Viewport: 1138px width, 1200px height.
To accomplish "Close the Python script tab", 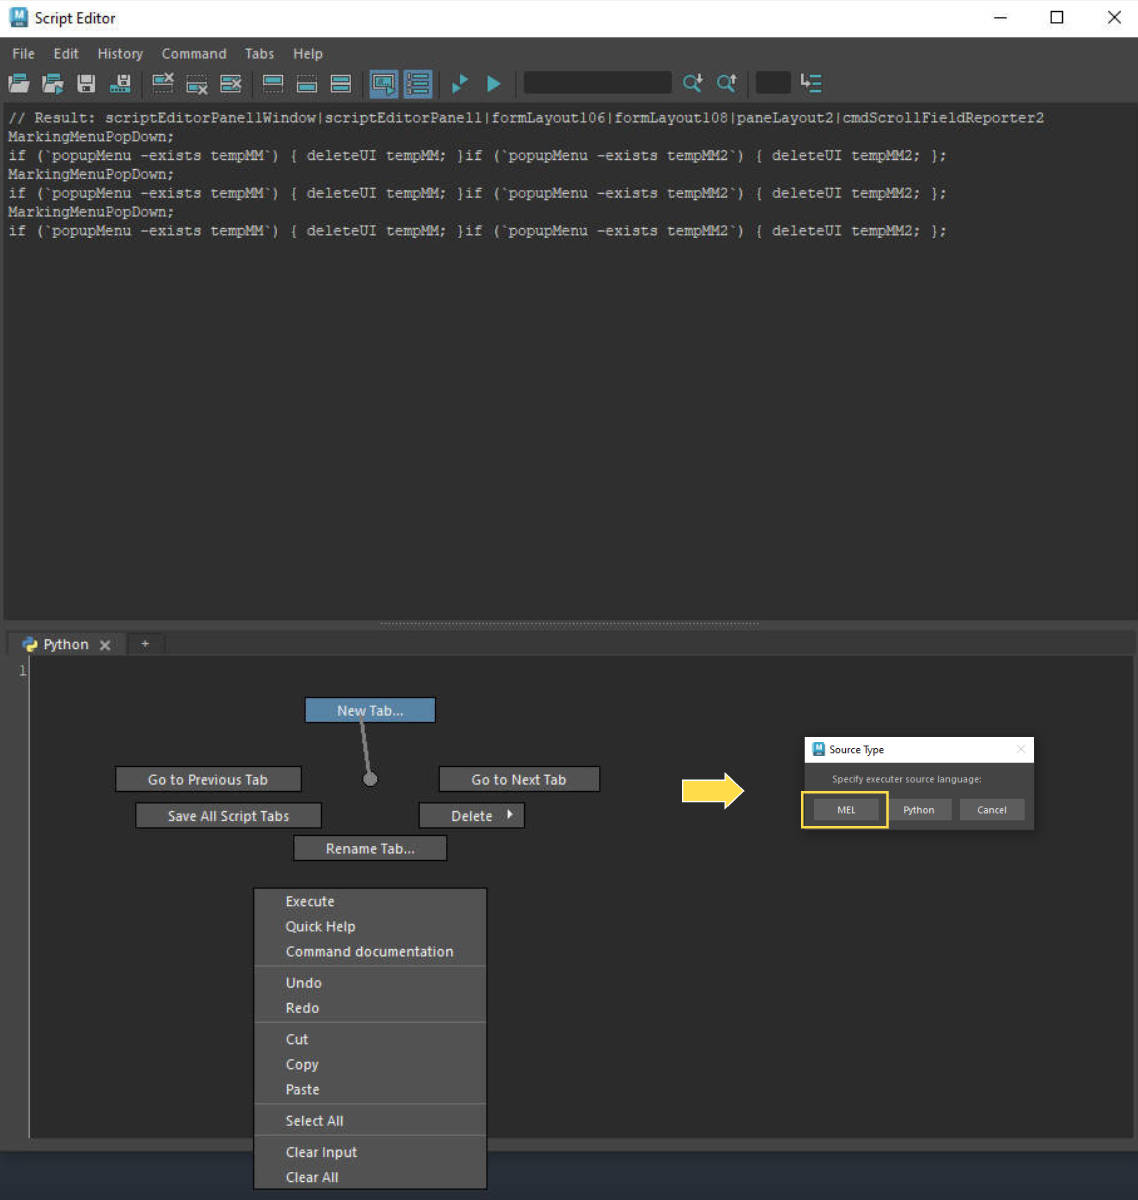I will [x=105, y=645].
